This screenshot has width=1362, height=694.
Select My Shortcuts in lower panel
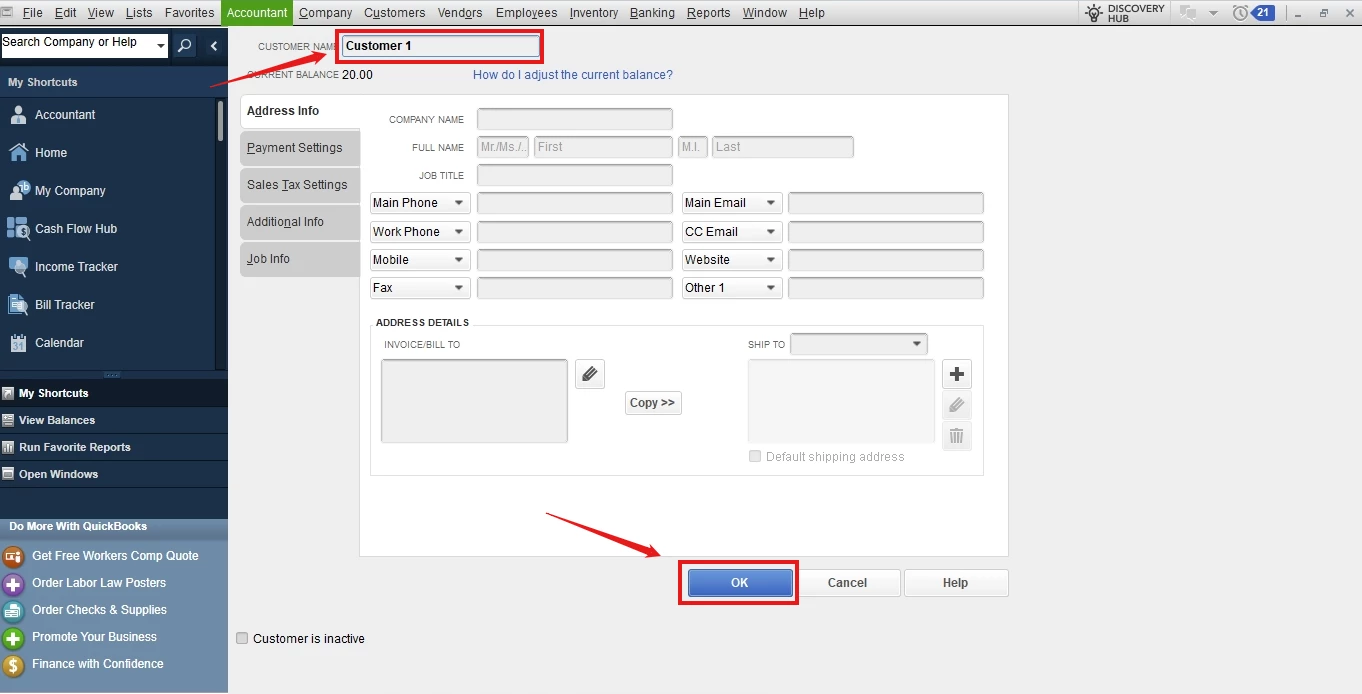click(x=114, y=393)
